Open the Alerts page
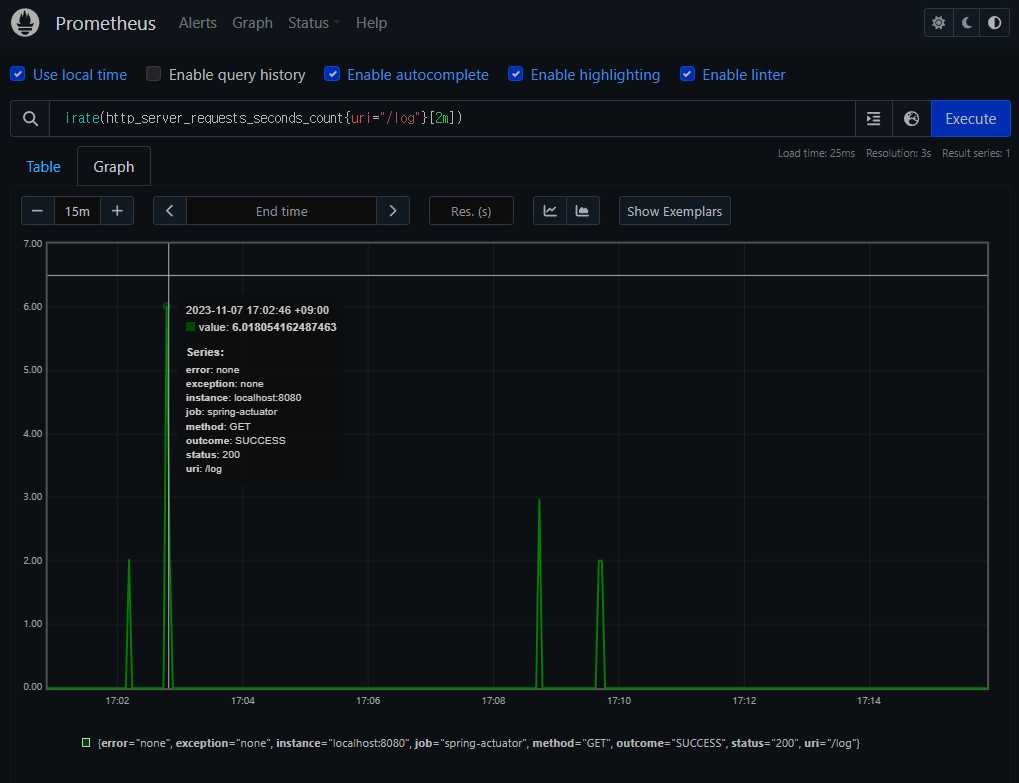 pos(198,23)
